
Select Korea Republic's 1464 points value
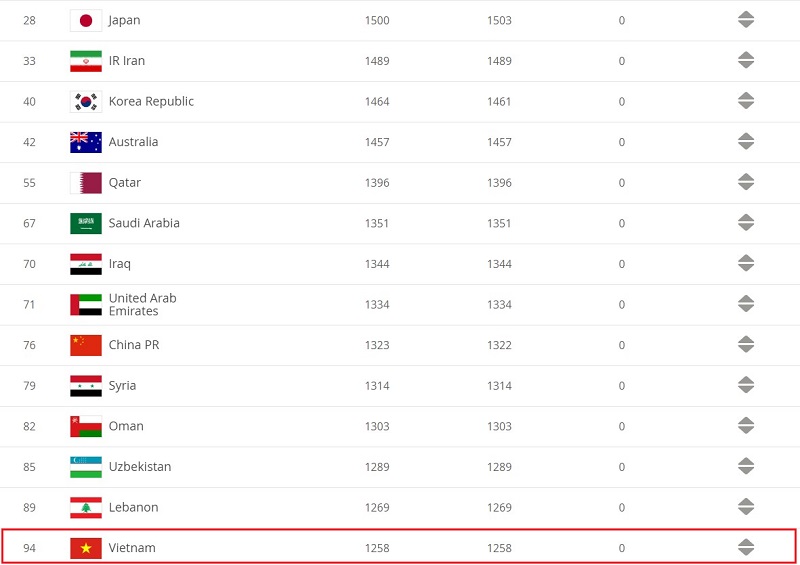click(x=377, y=102)
